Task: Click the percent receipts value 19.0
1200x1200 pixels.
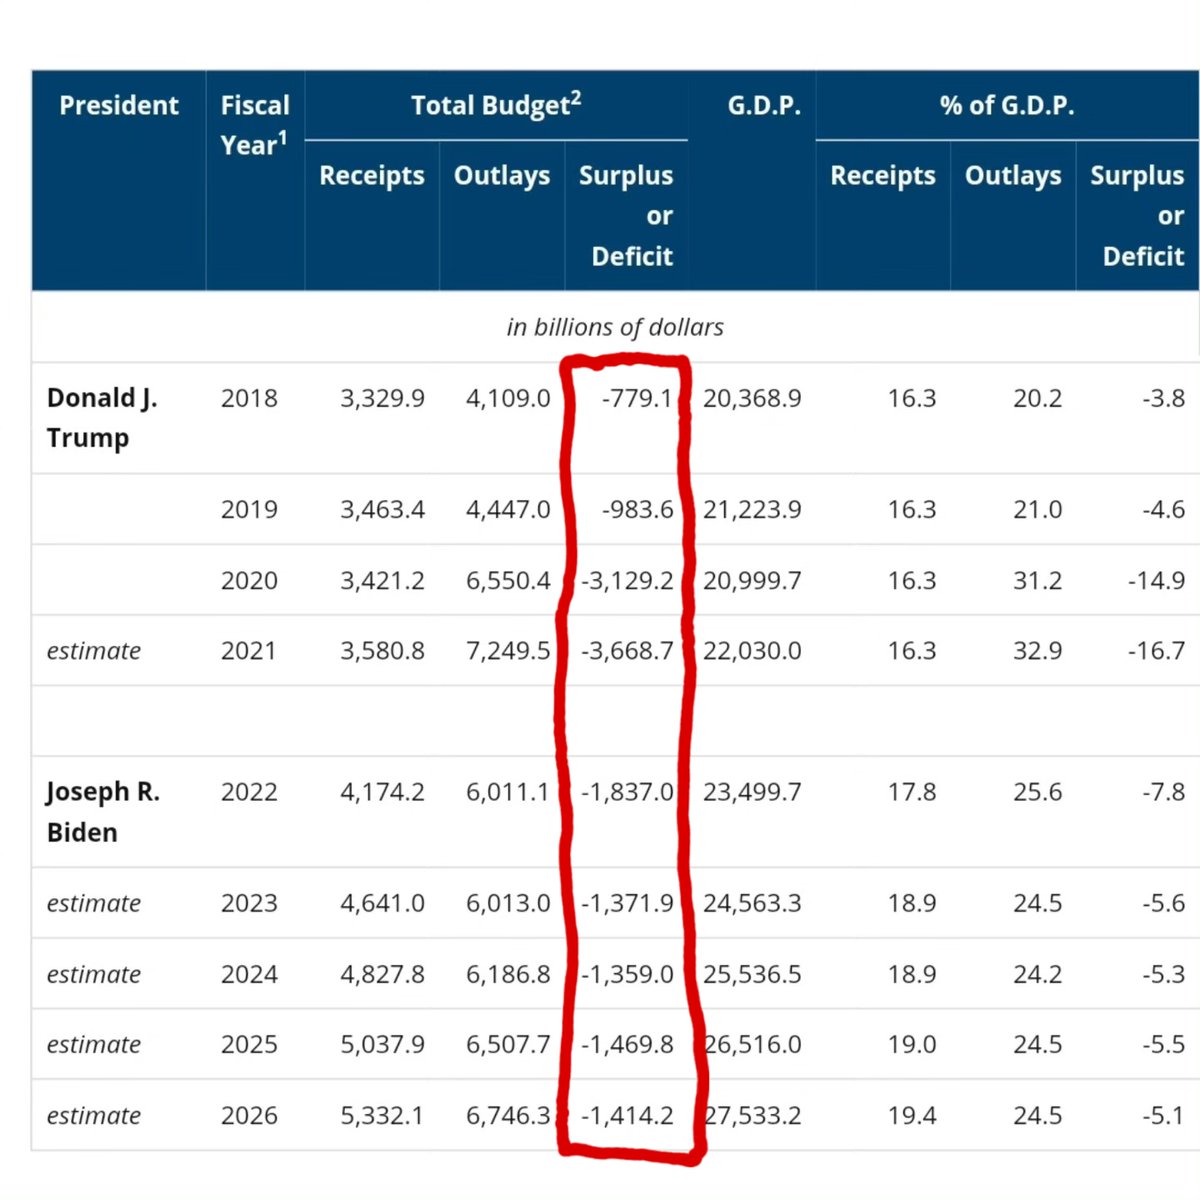Action: (912, 1044)
